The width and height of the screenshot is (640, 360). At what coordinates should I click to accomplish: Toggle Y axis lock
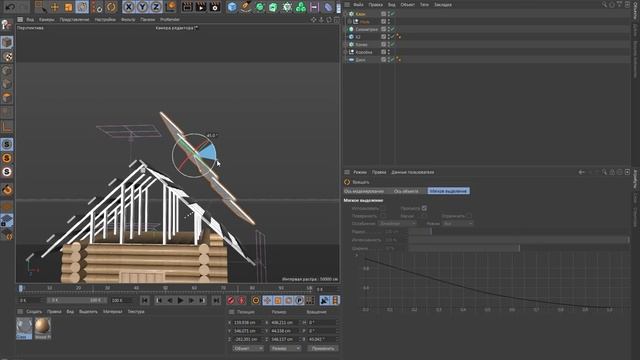coord(142,7)
